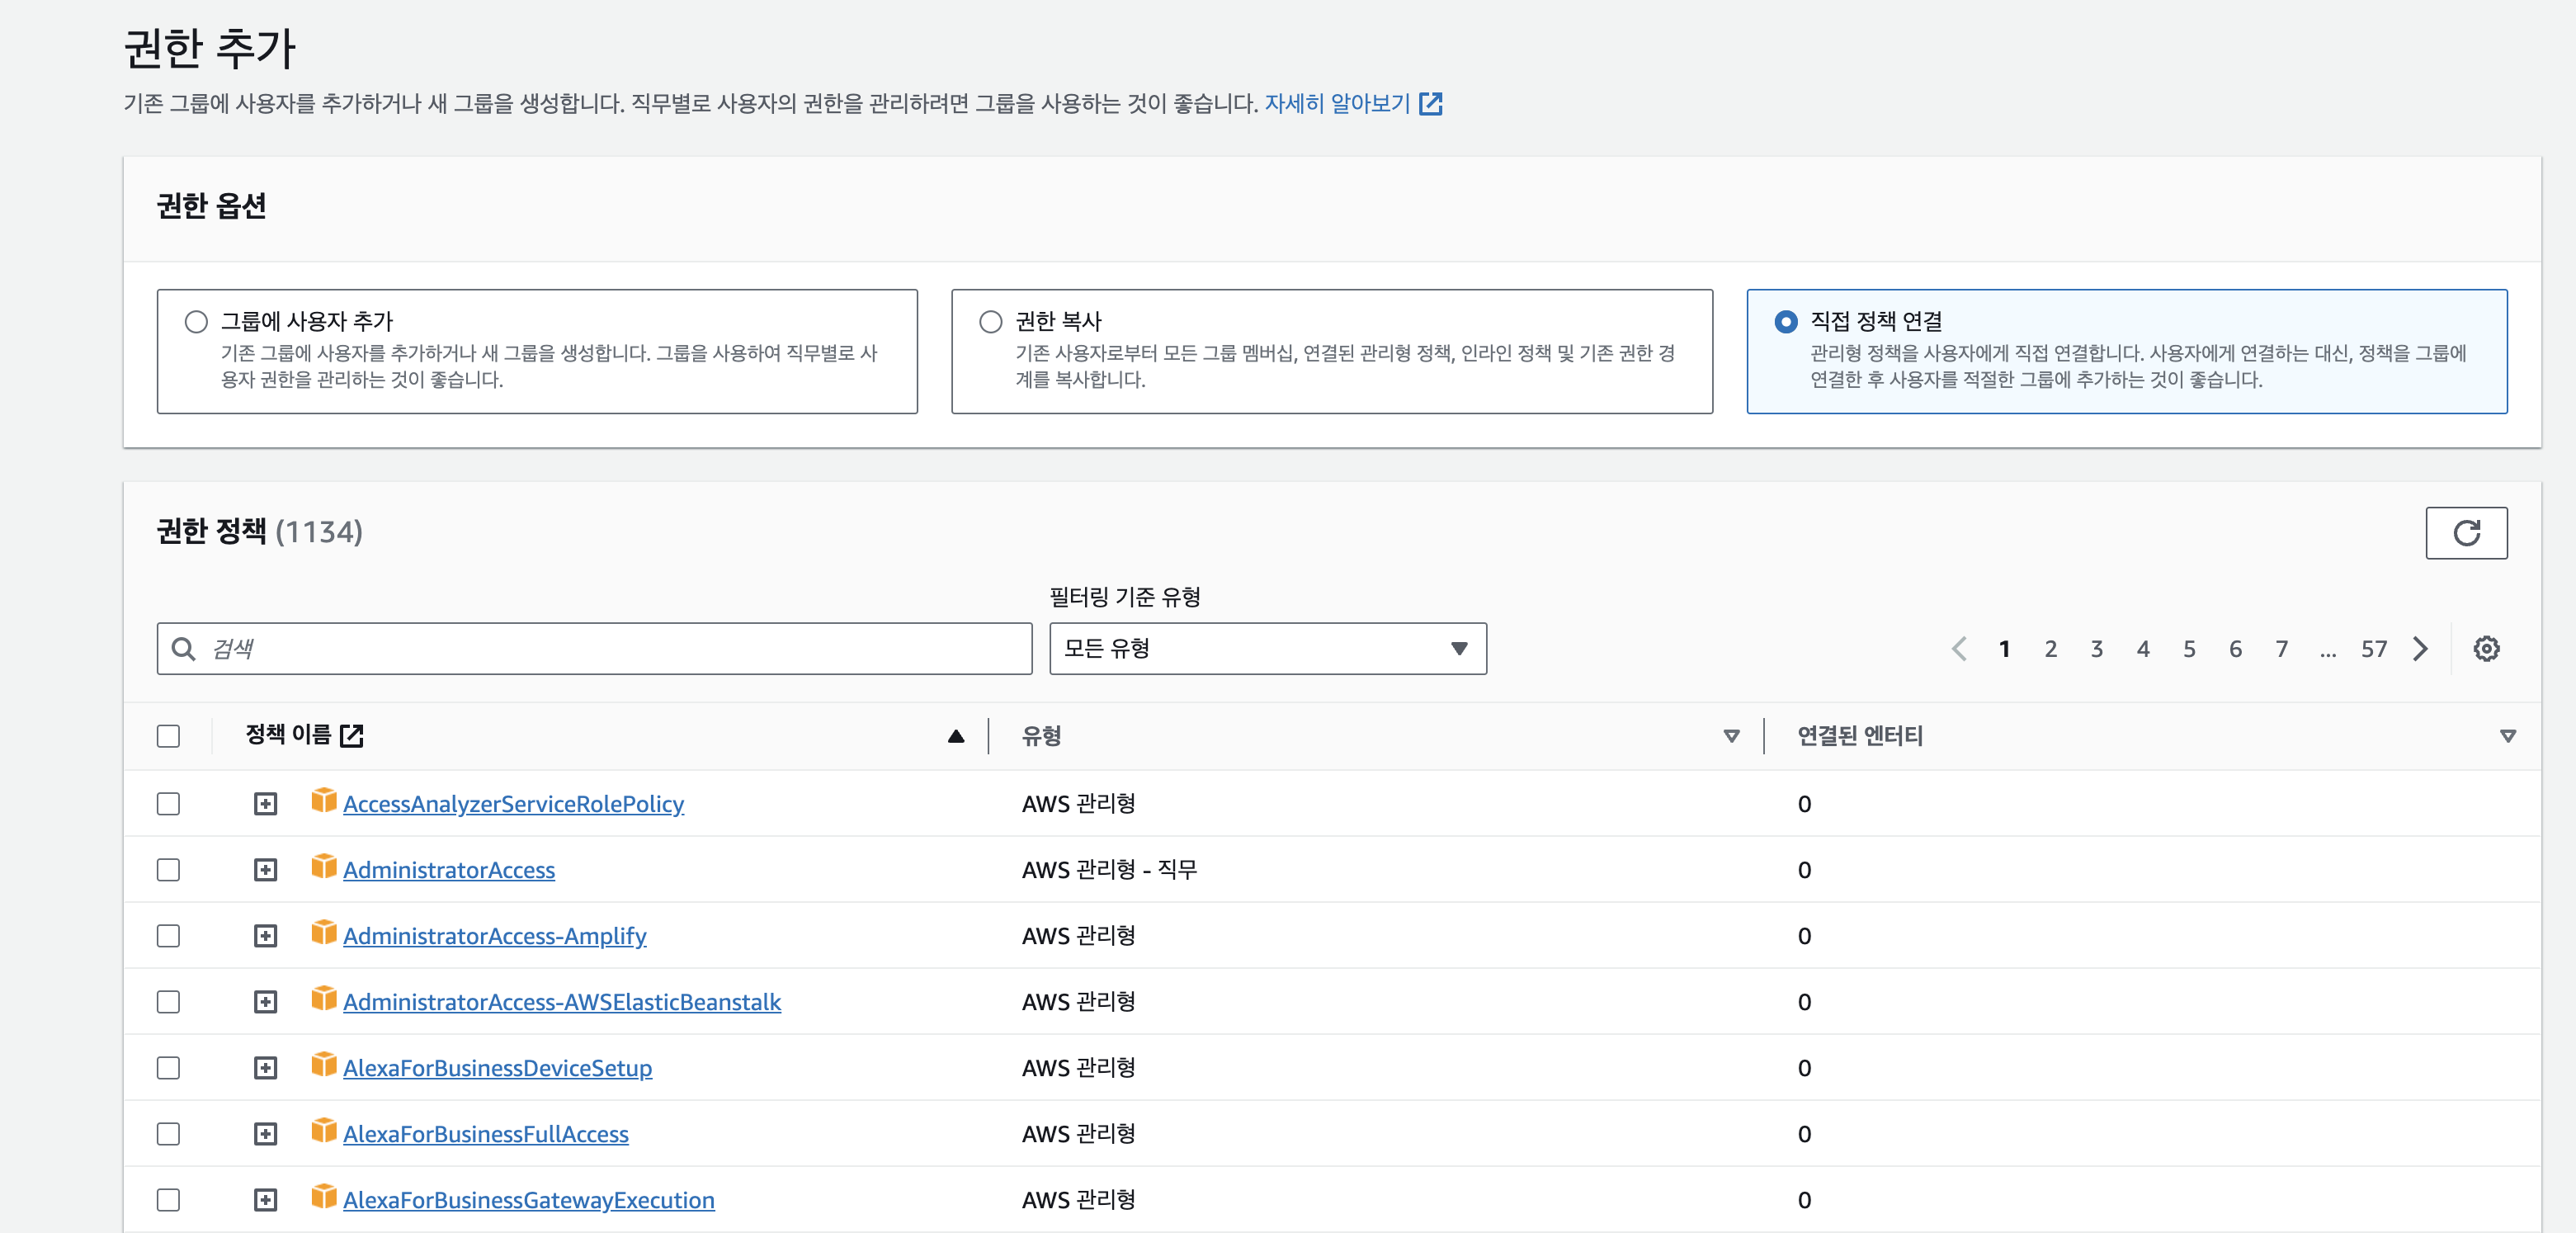Click the previous page left chevron
2576x1233 pixels.
pos(1959,649)
